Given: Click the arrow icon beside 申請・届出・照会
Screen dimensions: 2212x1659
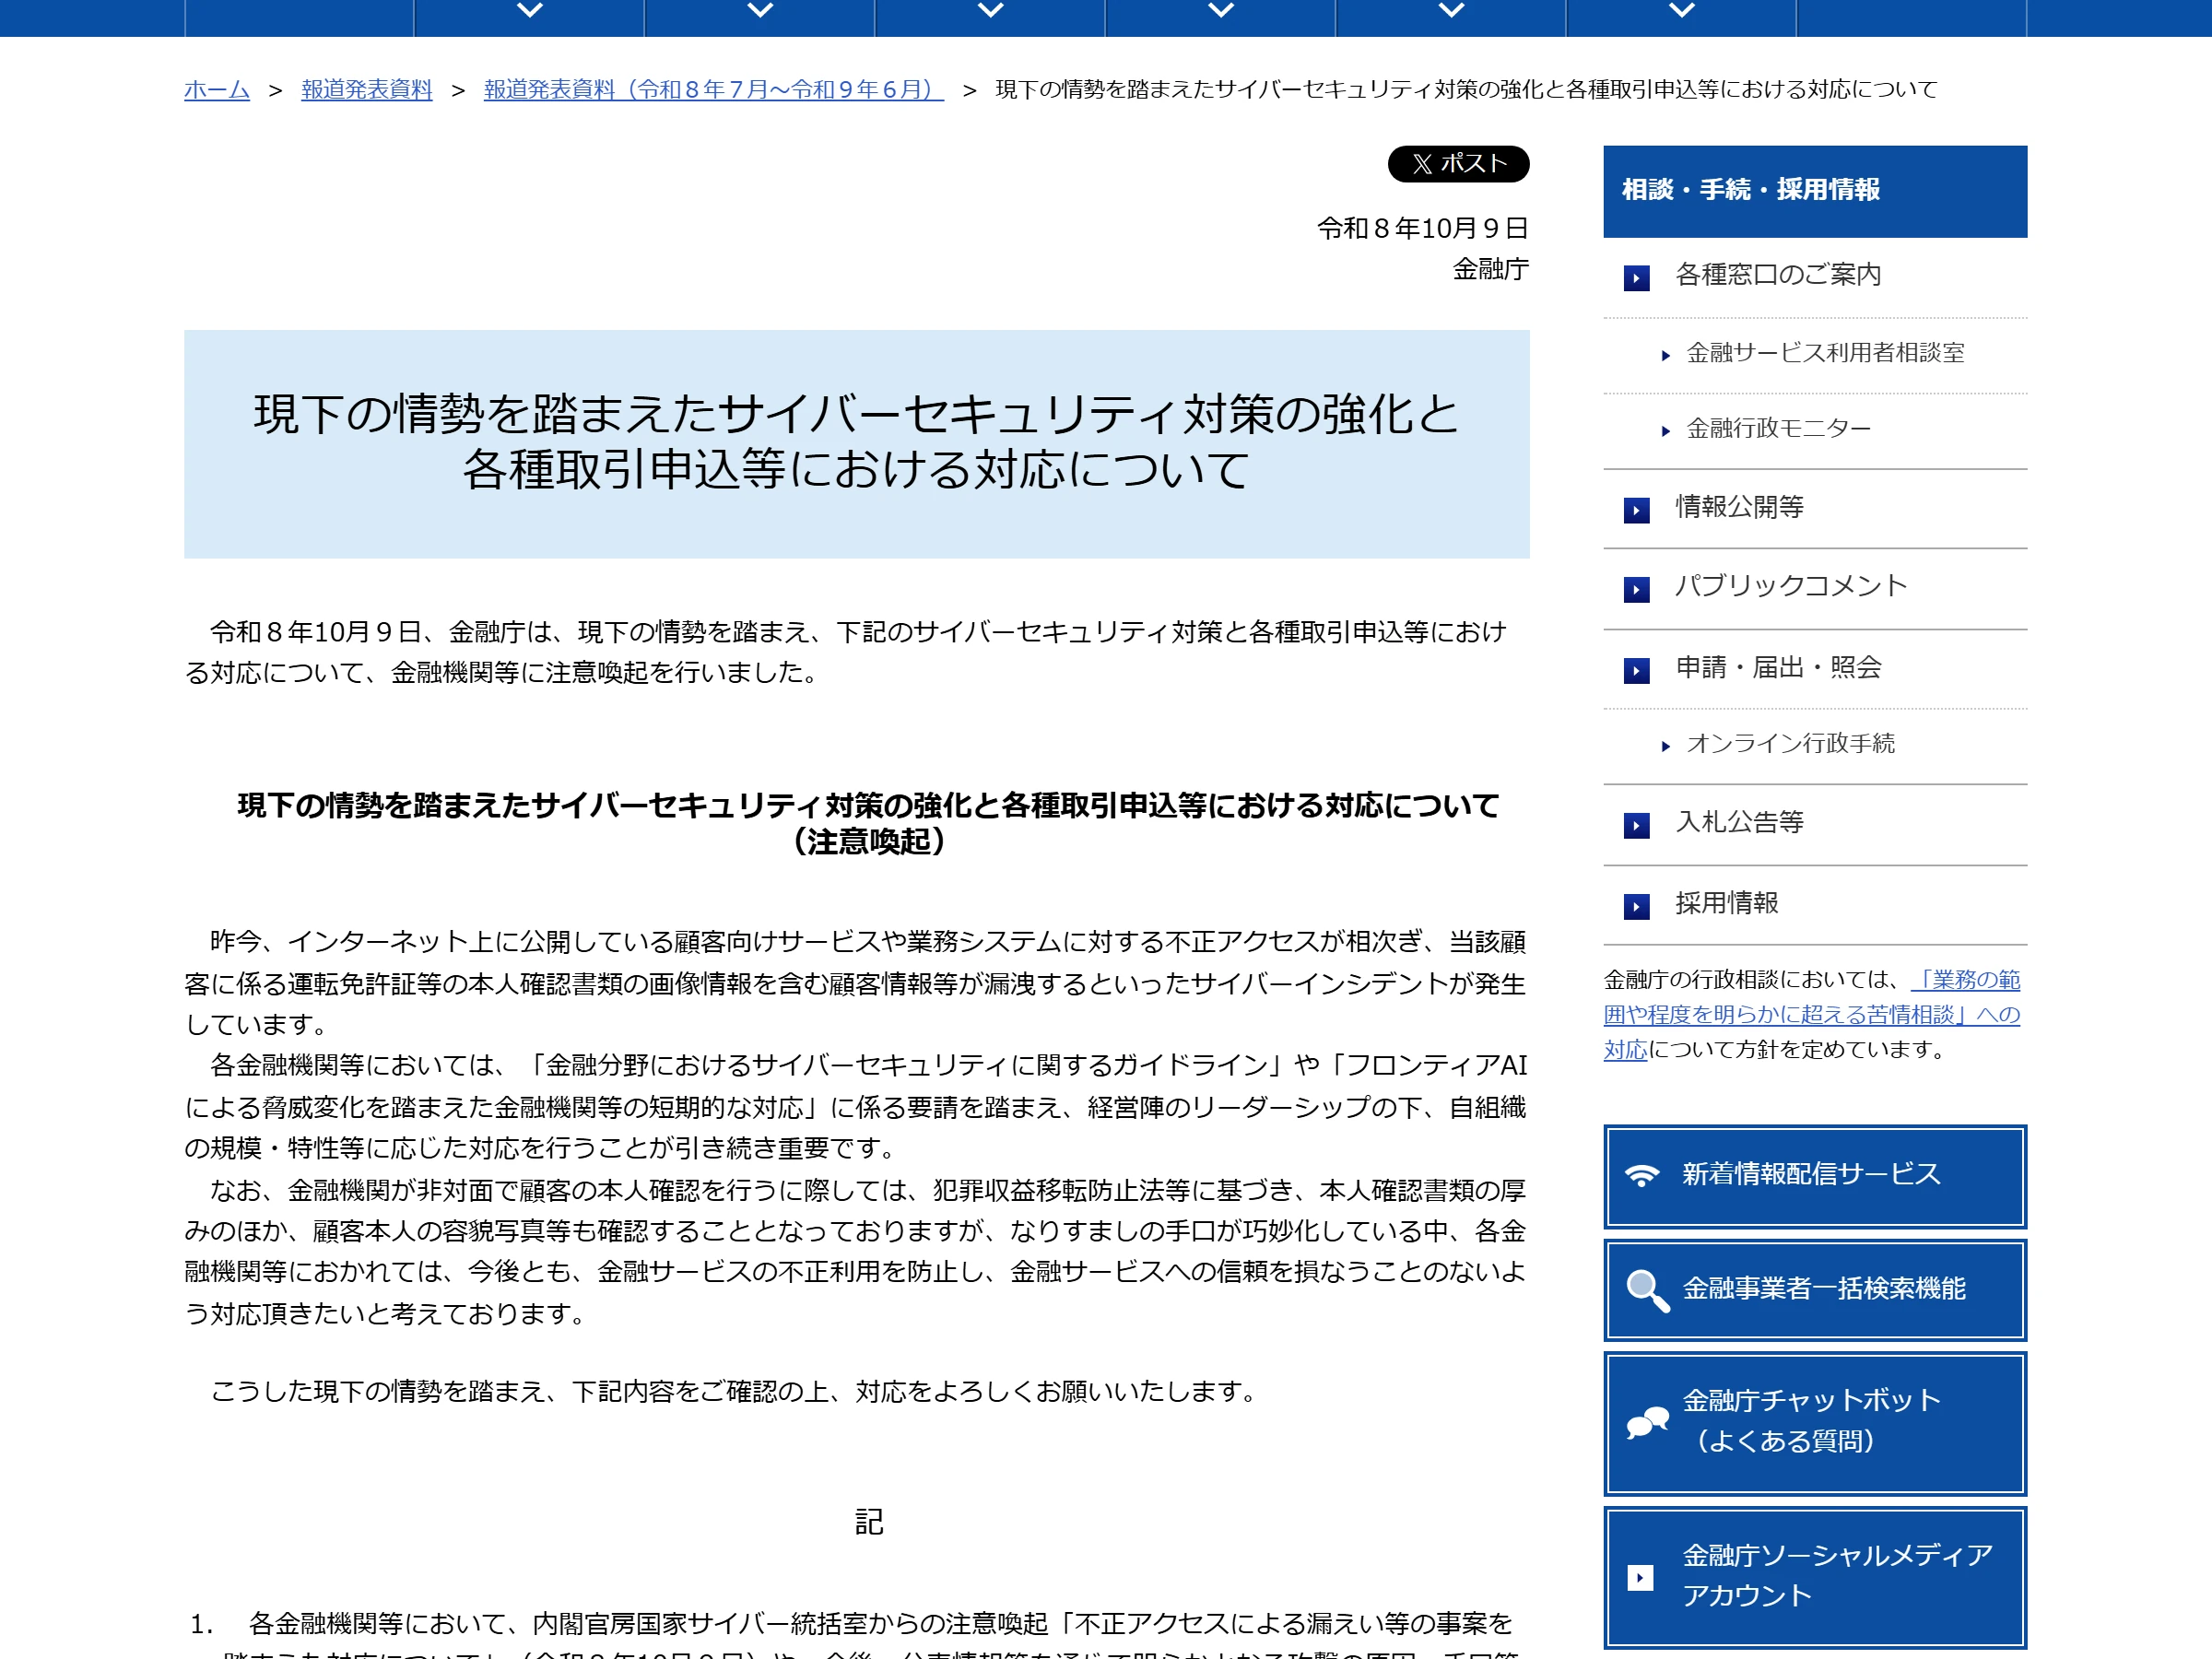Looking at the screenshot, I should (x=1636, y=670).
